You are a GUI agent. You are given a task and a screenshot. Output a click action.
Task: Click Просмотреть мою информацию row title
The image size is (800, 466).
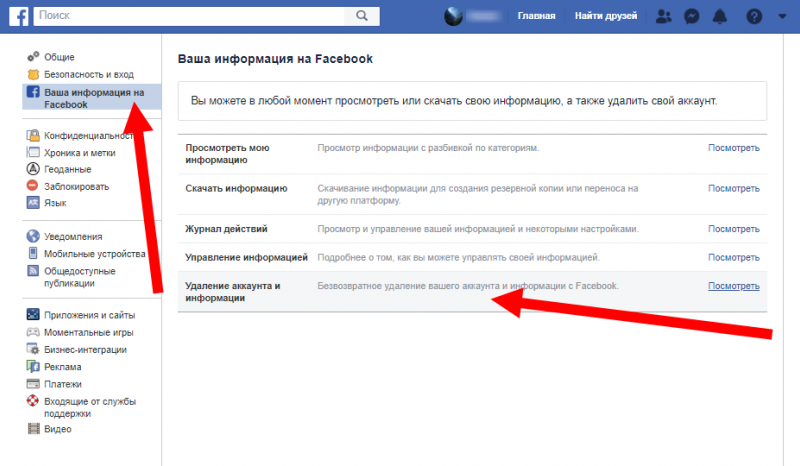(227, 154)
